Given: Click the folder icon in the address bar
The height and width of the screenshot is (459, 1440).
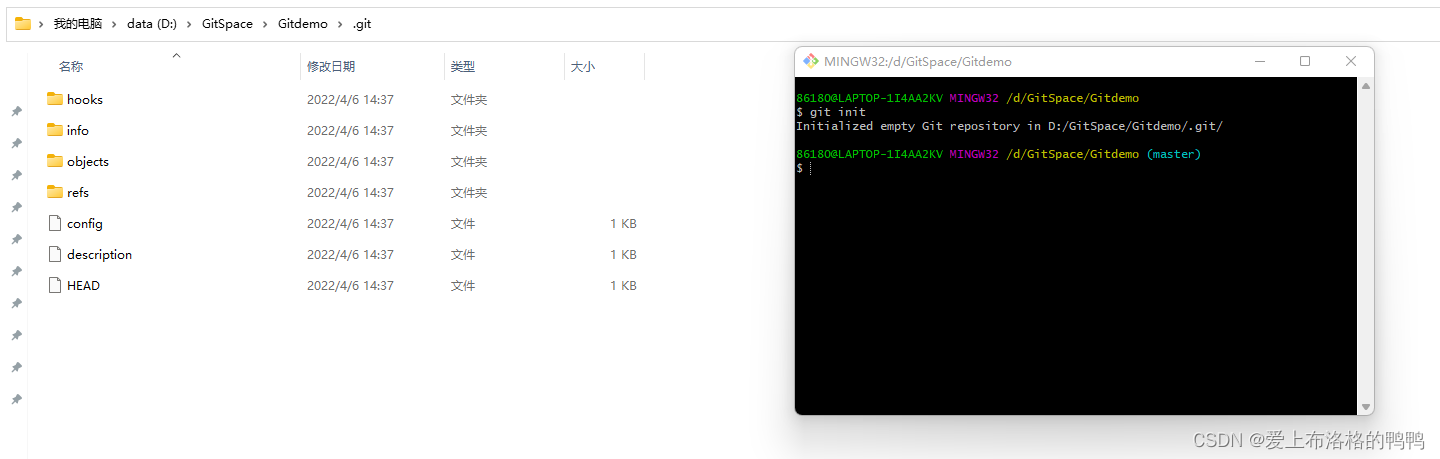Looking at the screenshot, I should 23,23.
